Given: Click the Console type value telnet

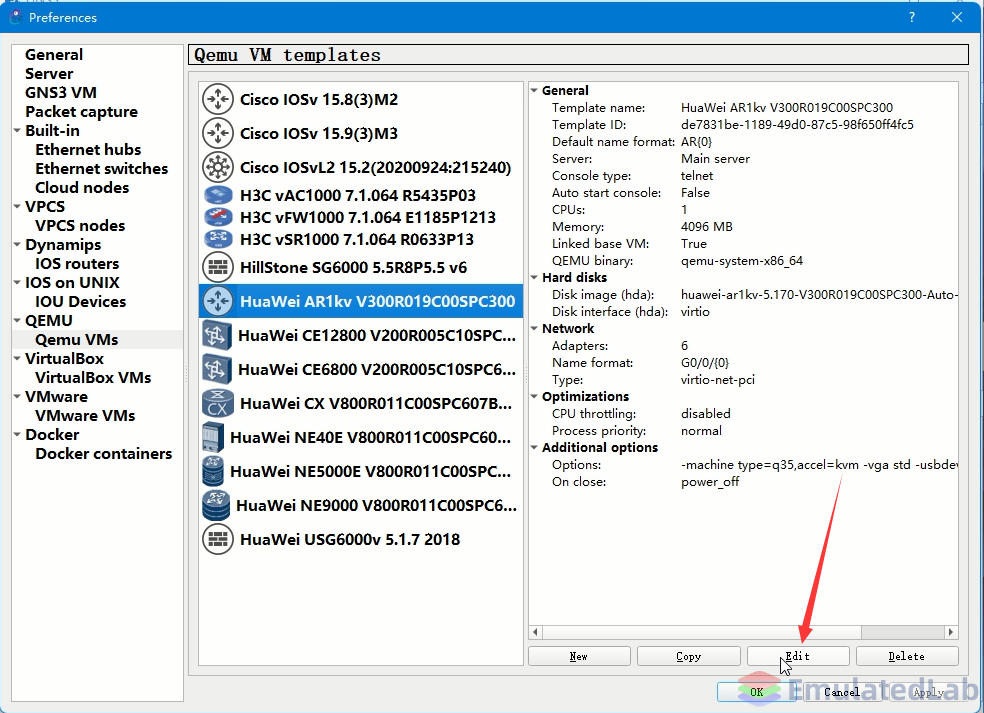Looking at the screenshot, I should point(697,176).
